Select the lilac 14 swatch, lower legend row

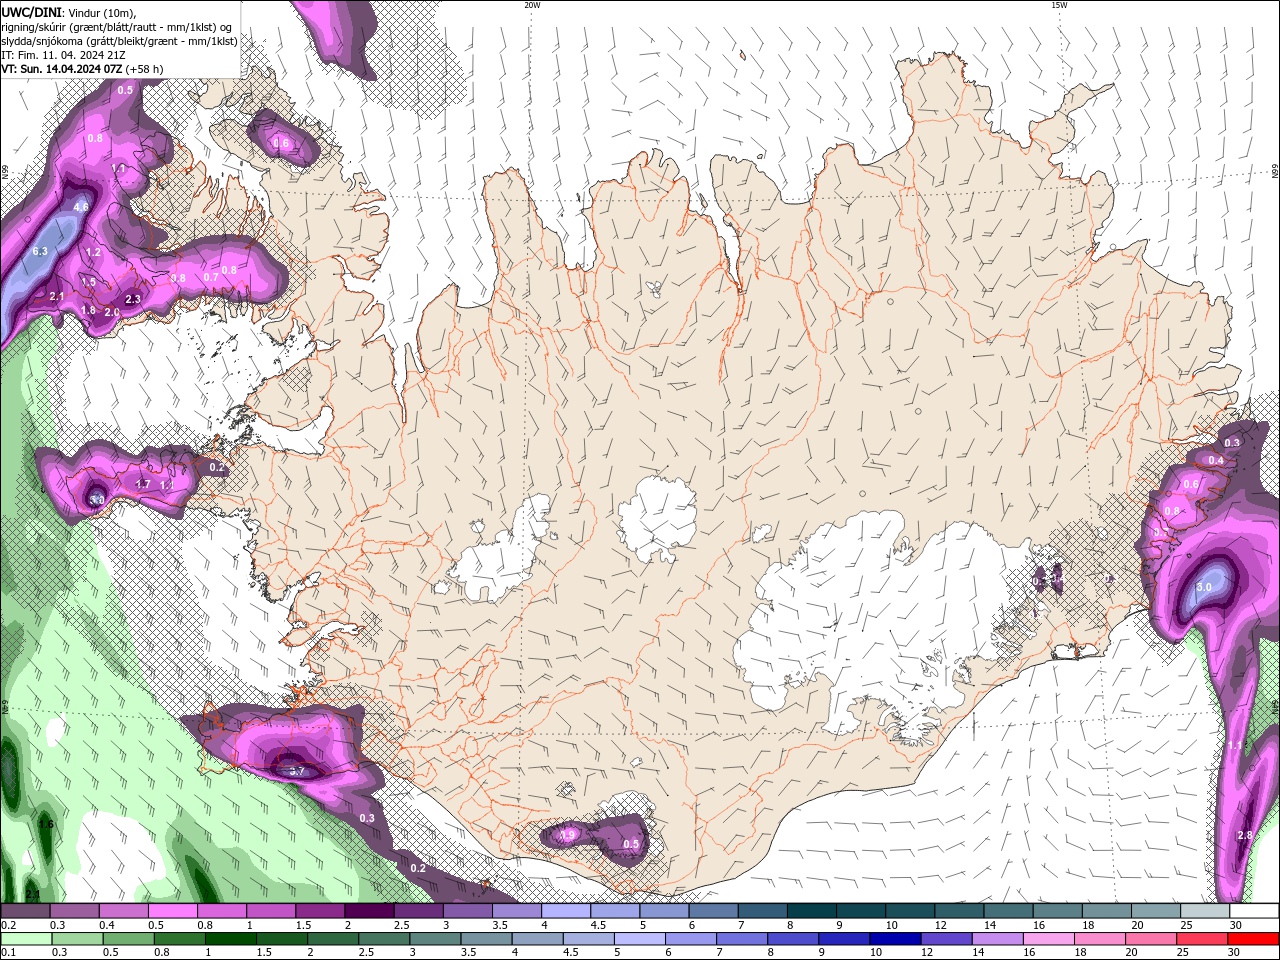(997, 939)
